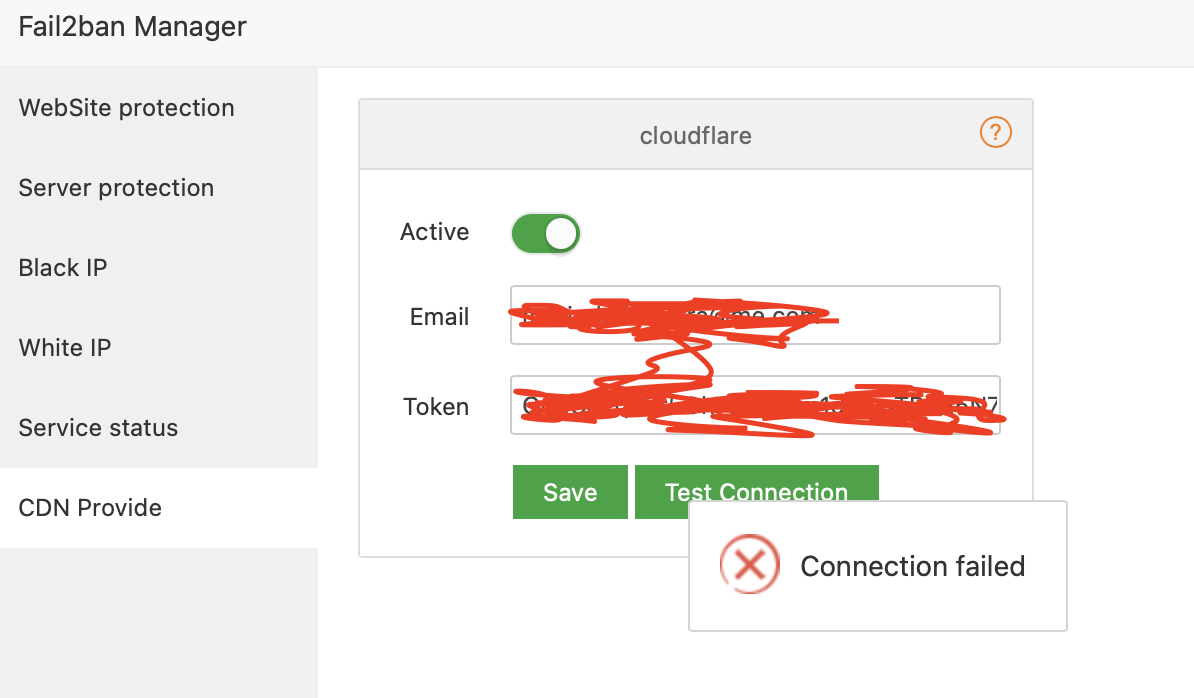Run Test Connection for cloudflare
Viewport: 1194px width, 698px height.
pyautogui.click(x=757, y=492)
